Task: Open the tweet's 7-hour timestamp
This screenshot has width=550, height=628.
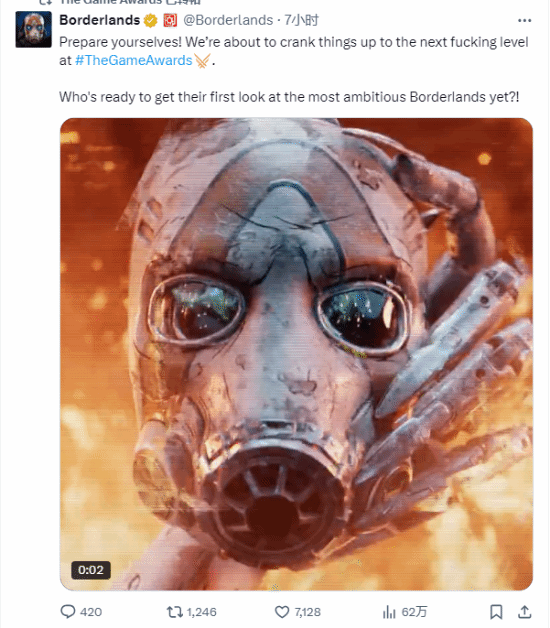Action: coord(301,20)
